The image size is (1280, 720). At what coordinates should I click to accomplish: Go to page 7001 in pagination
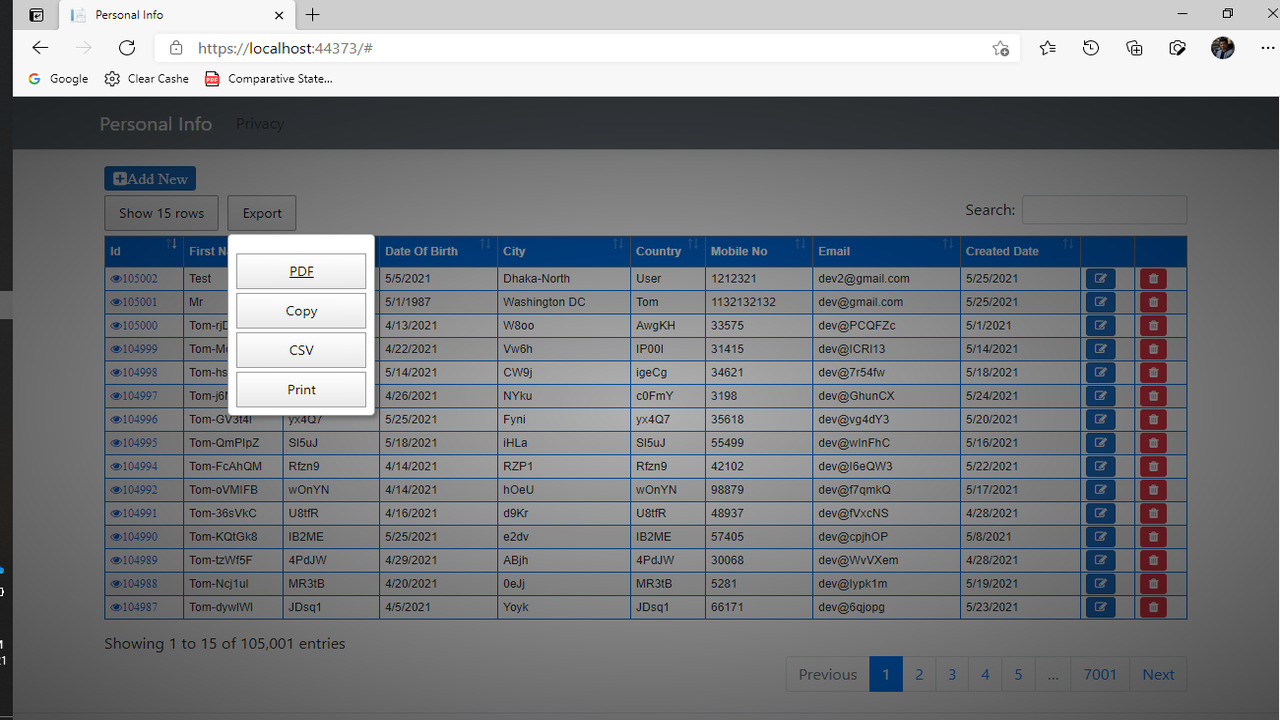pos(1100,674)
